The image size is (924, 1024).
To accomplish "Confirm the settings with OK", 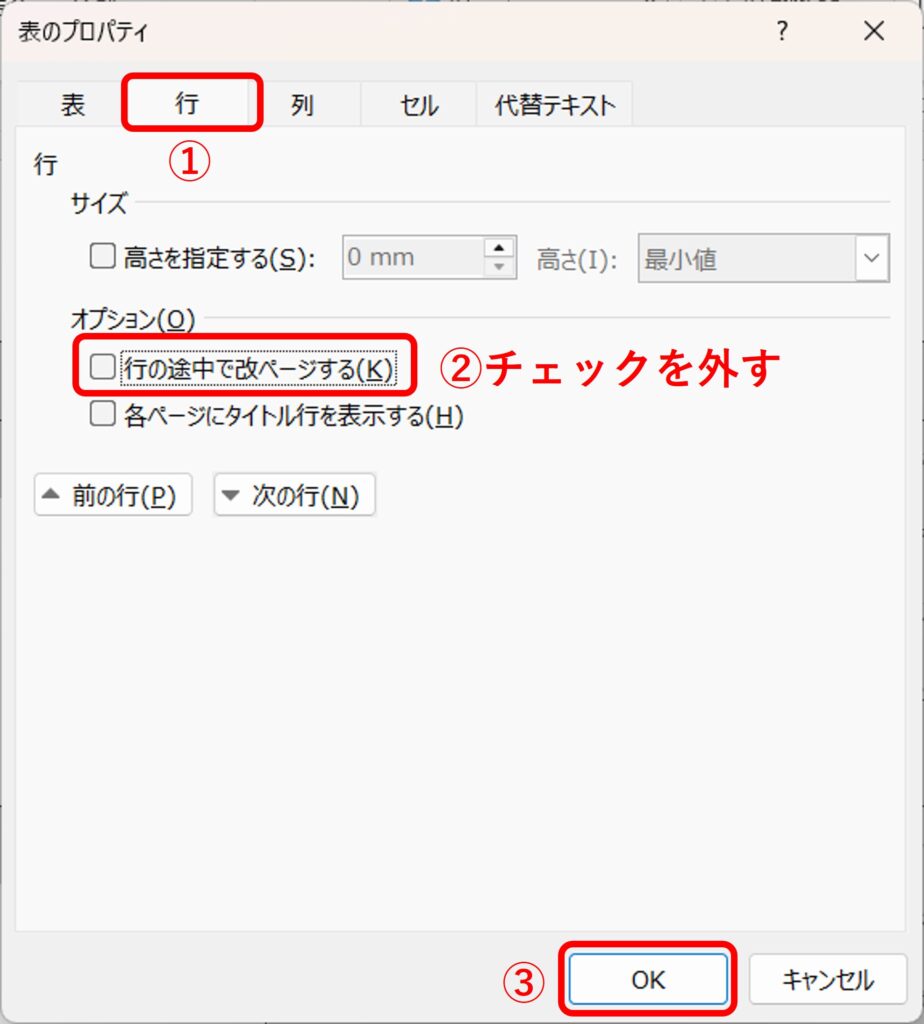I will [648, 979].
